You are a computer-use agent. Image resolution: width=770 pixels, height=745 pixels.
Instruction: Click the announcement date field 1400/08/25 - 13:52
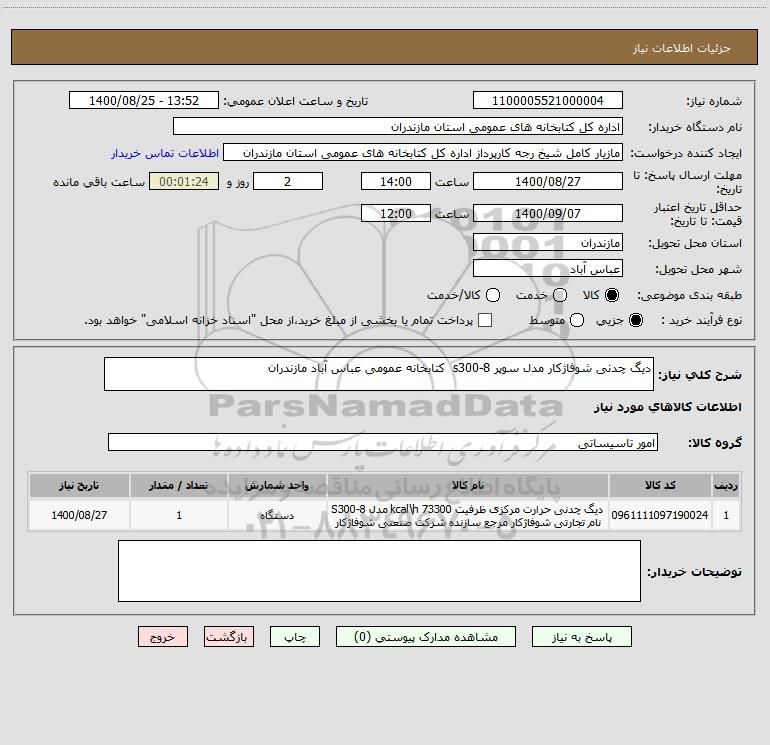coord(144,100)
